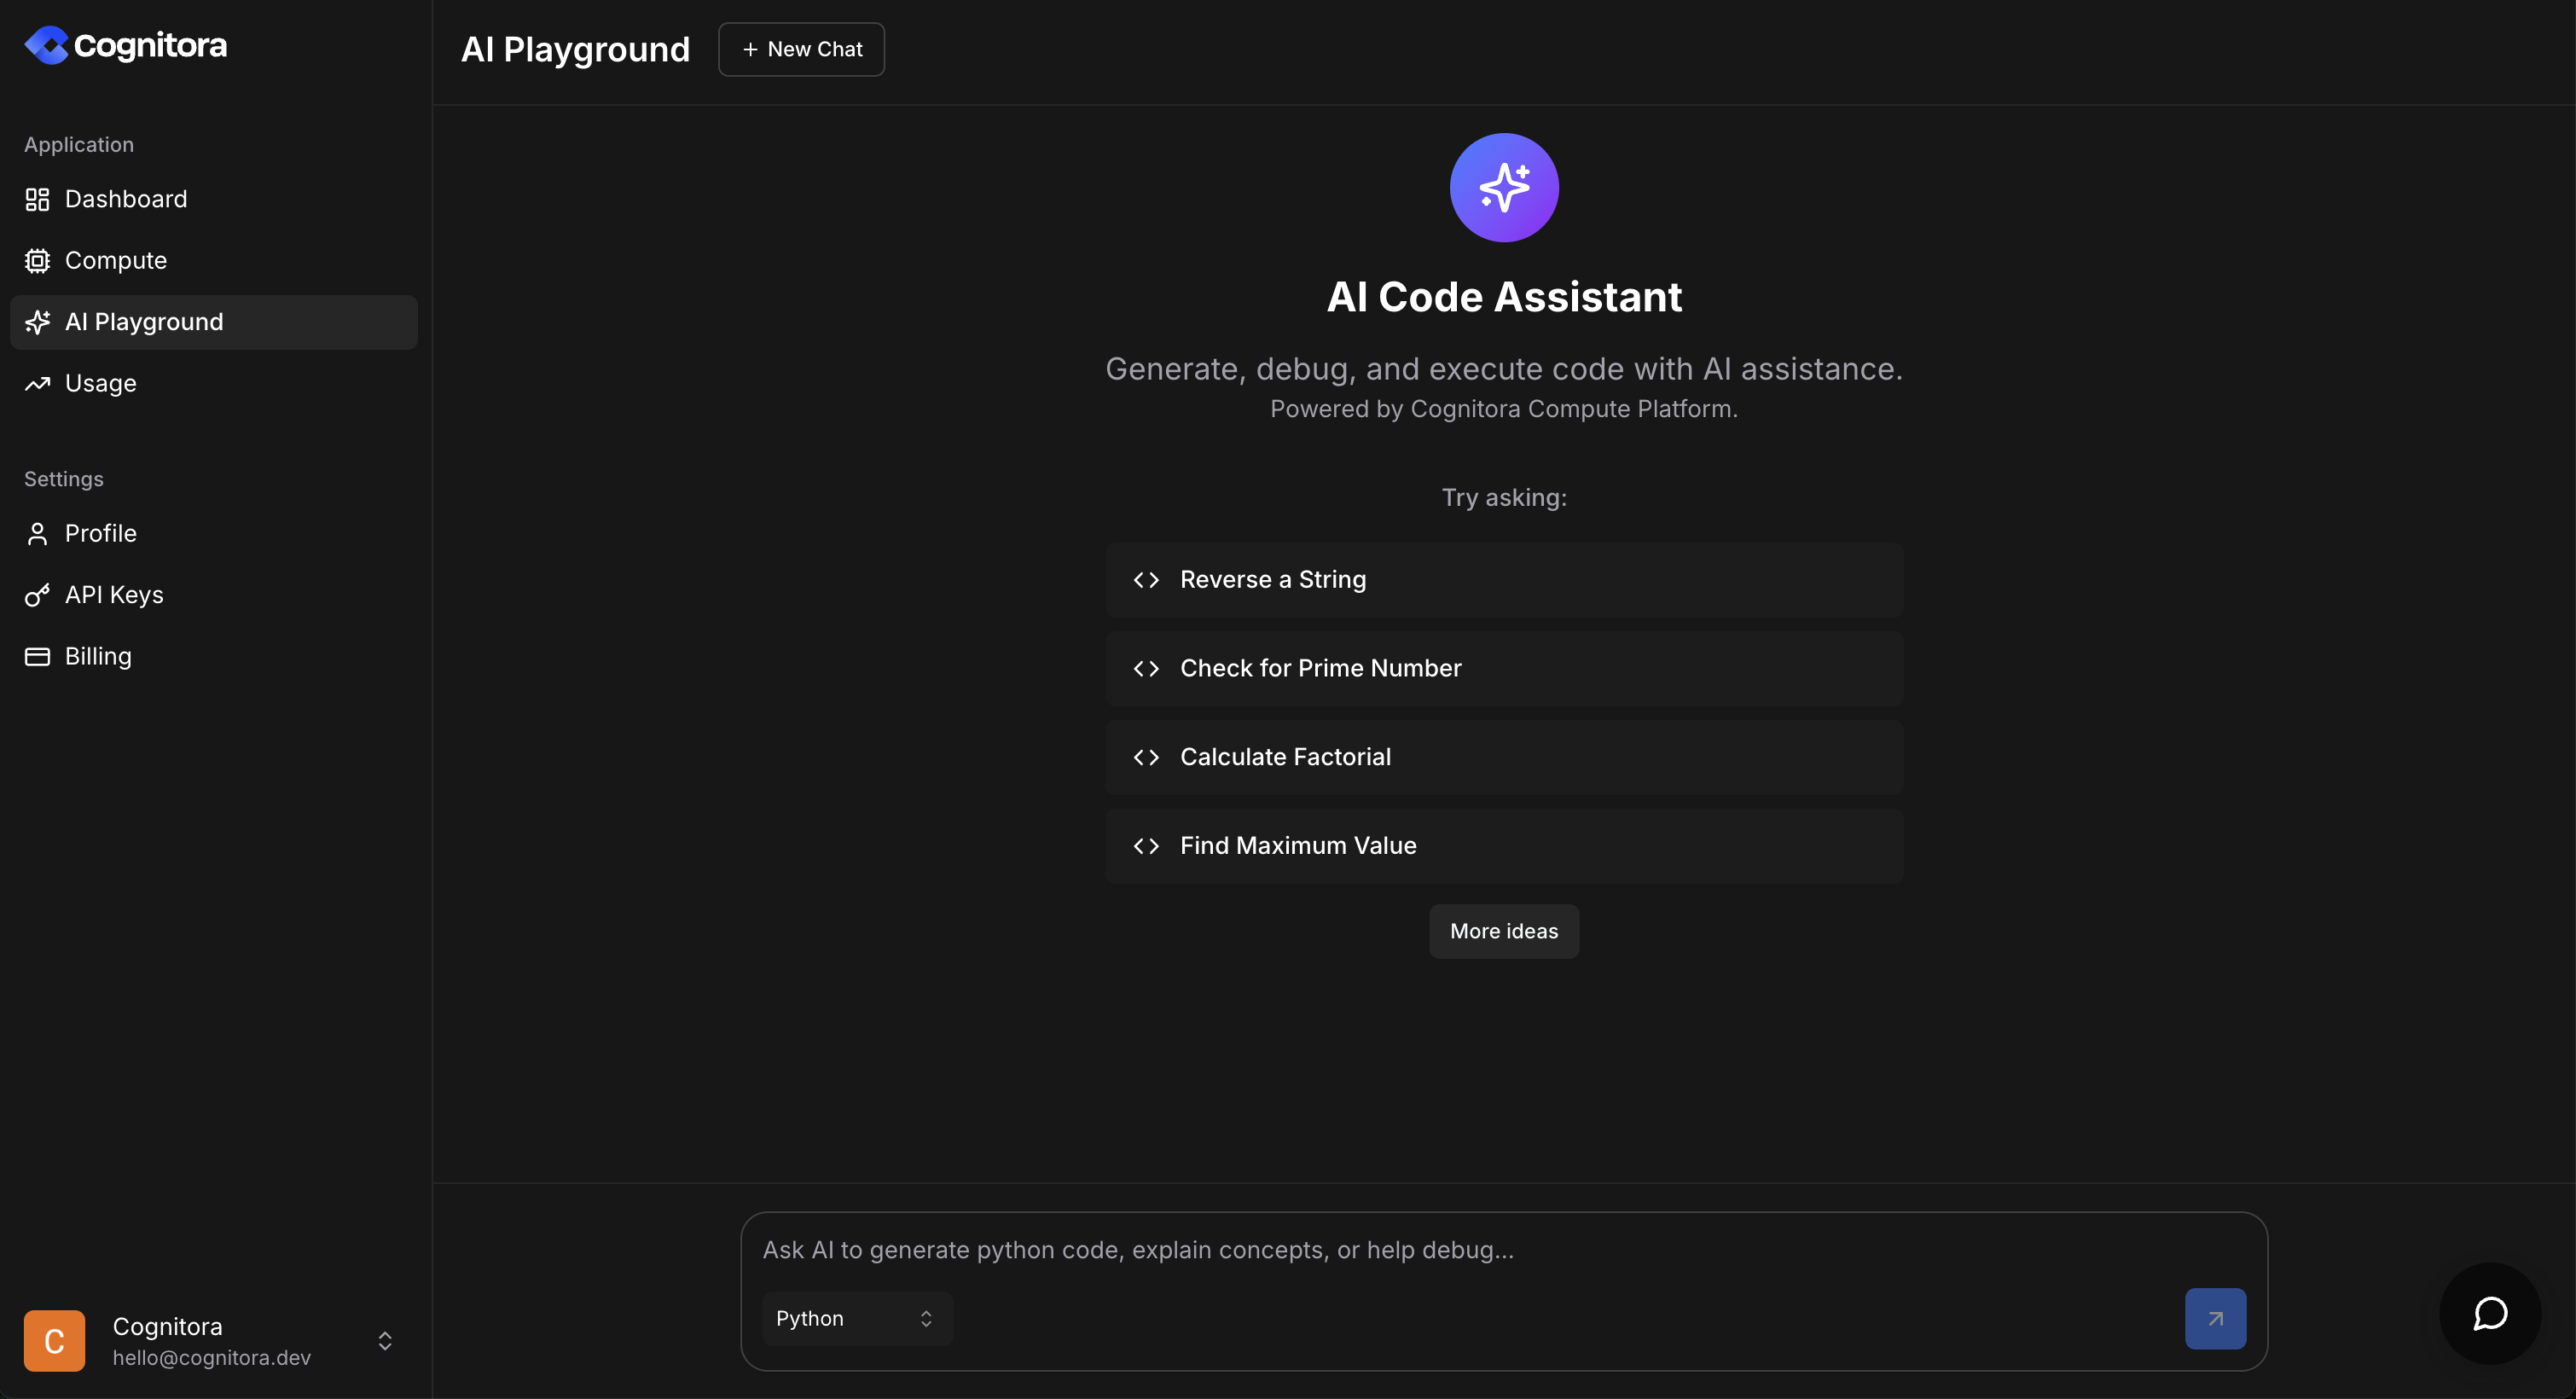Click the Usage trend icon
This screenshot has height=1399, width=2576.
click(x=37, y=384)
